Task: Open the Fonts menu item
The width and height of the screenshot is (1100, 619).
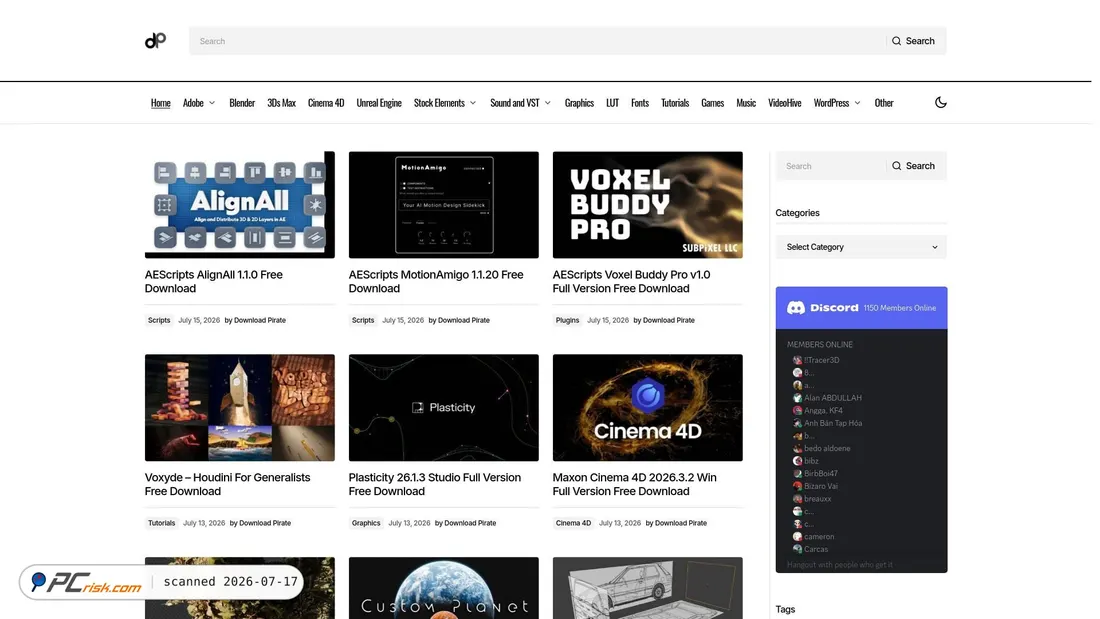Action: coord(640,103)
